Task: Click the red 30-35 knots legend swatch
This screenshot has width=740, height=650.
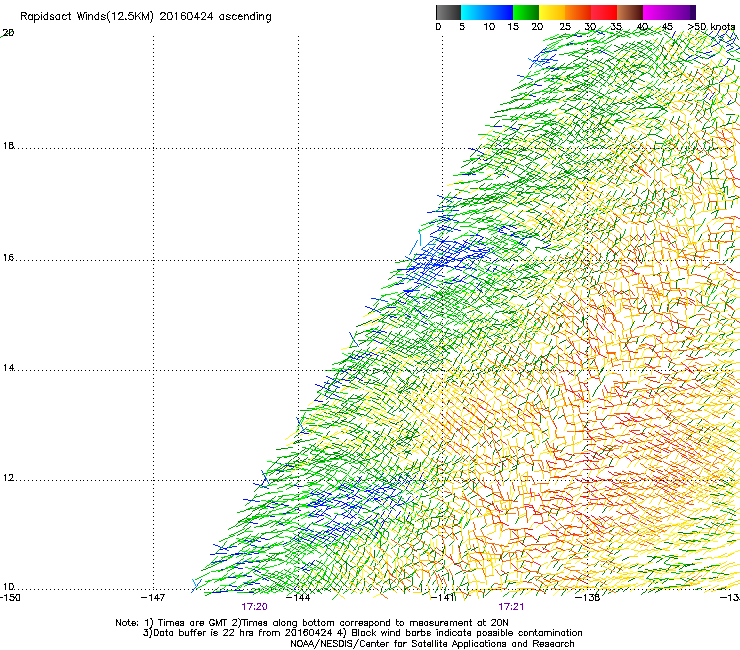Action: (x=604, y=12)
